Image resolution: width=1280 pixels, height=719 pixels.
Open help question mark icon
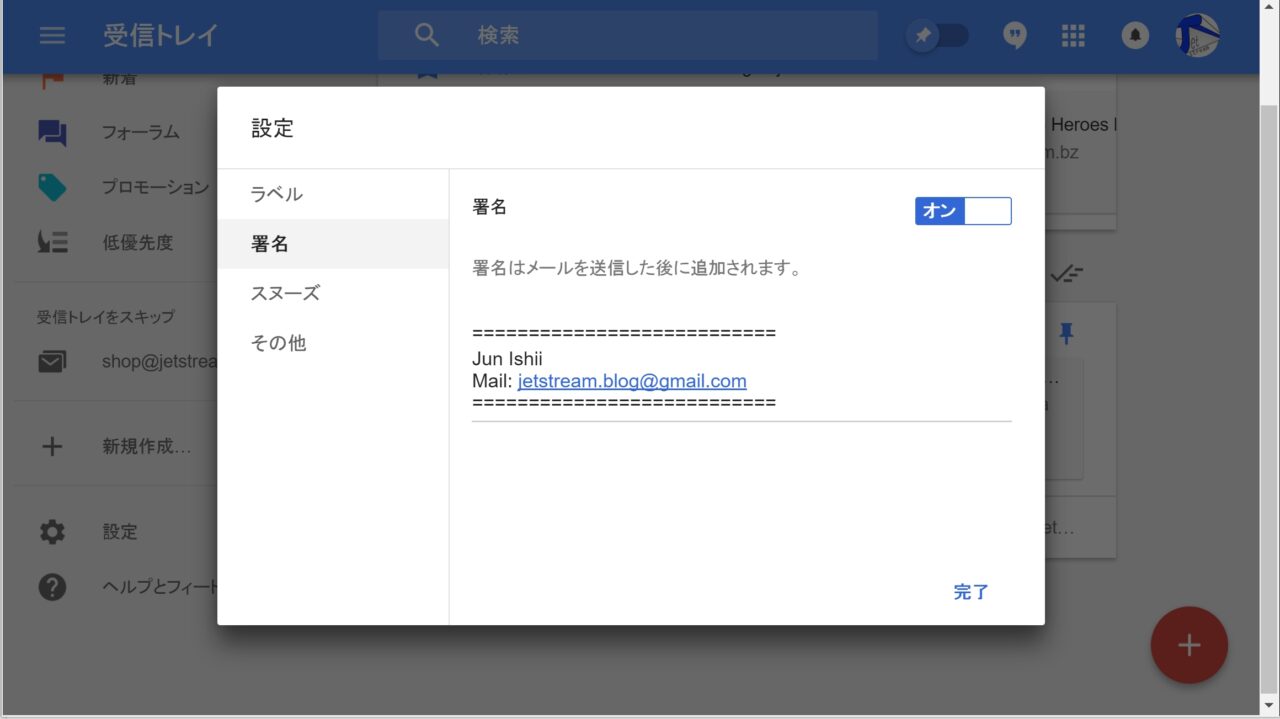52,587
